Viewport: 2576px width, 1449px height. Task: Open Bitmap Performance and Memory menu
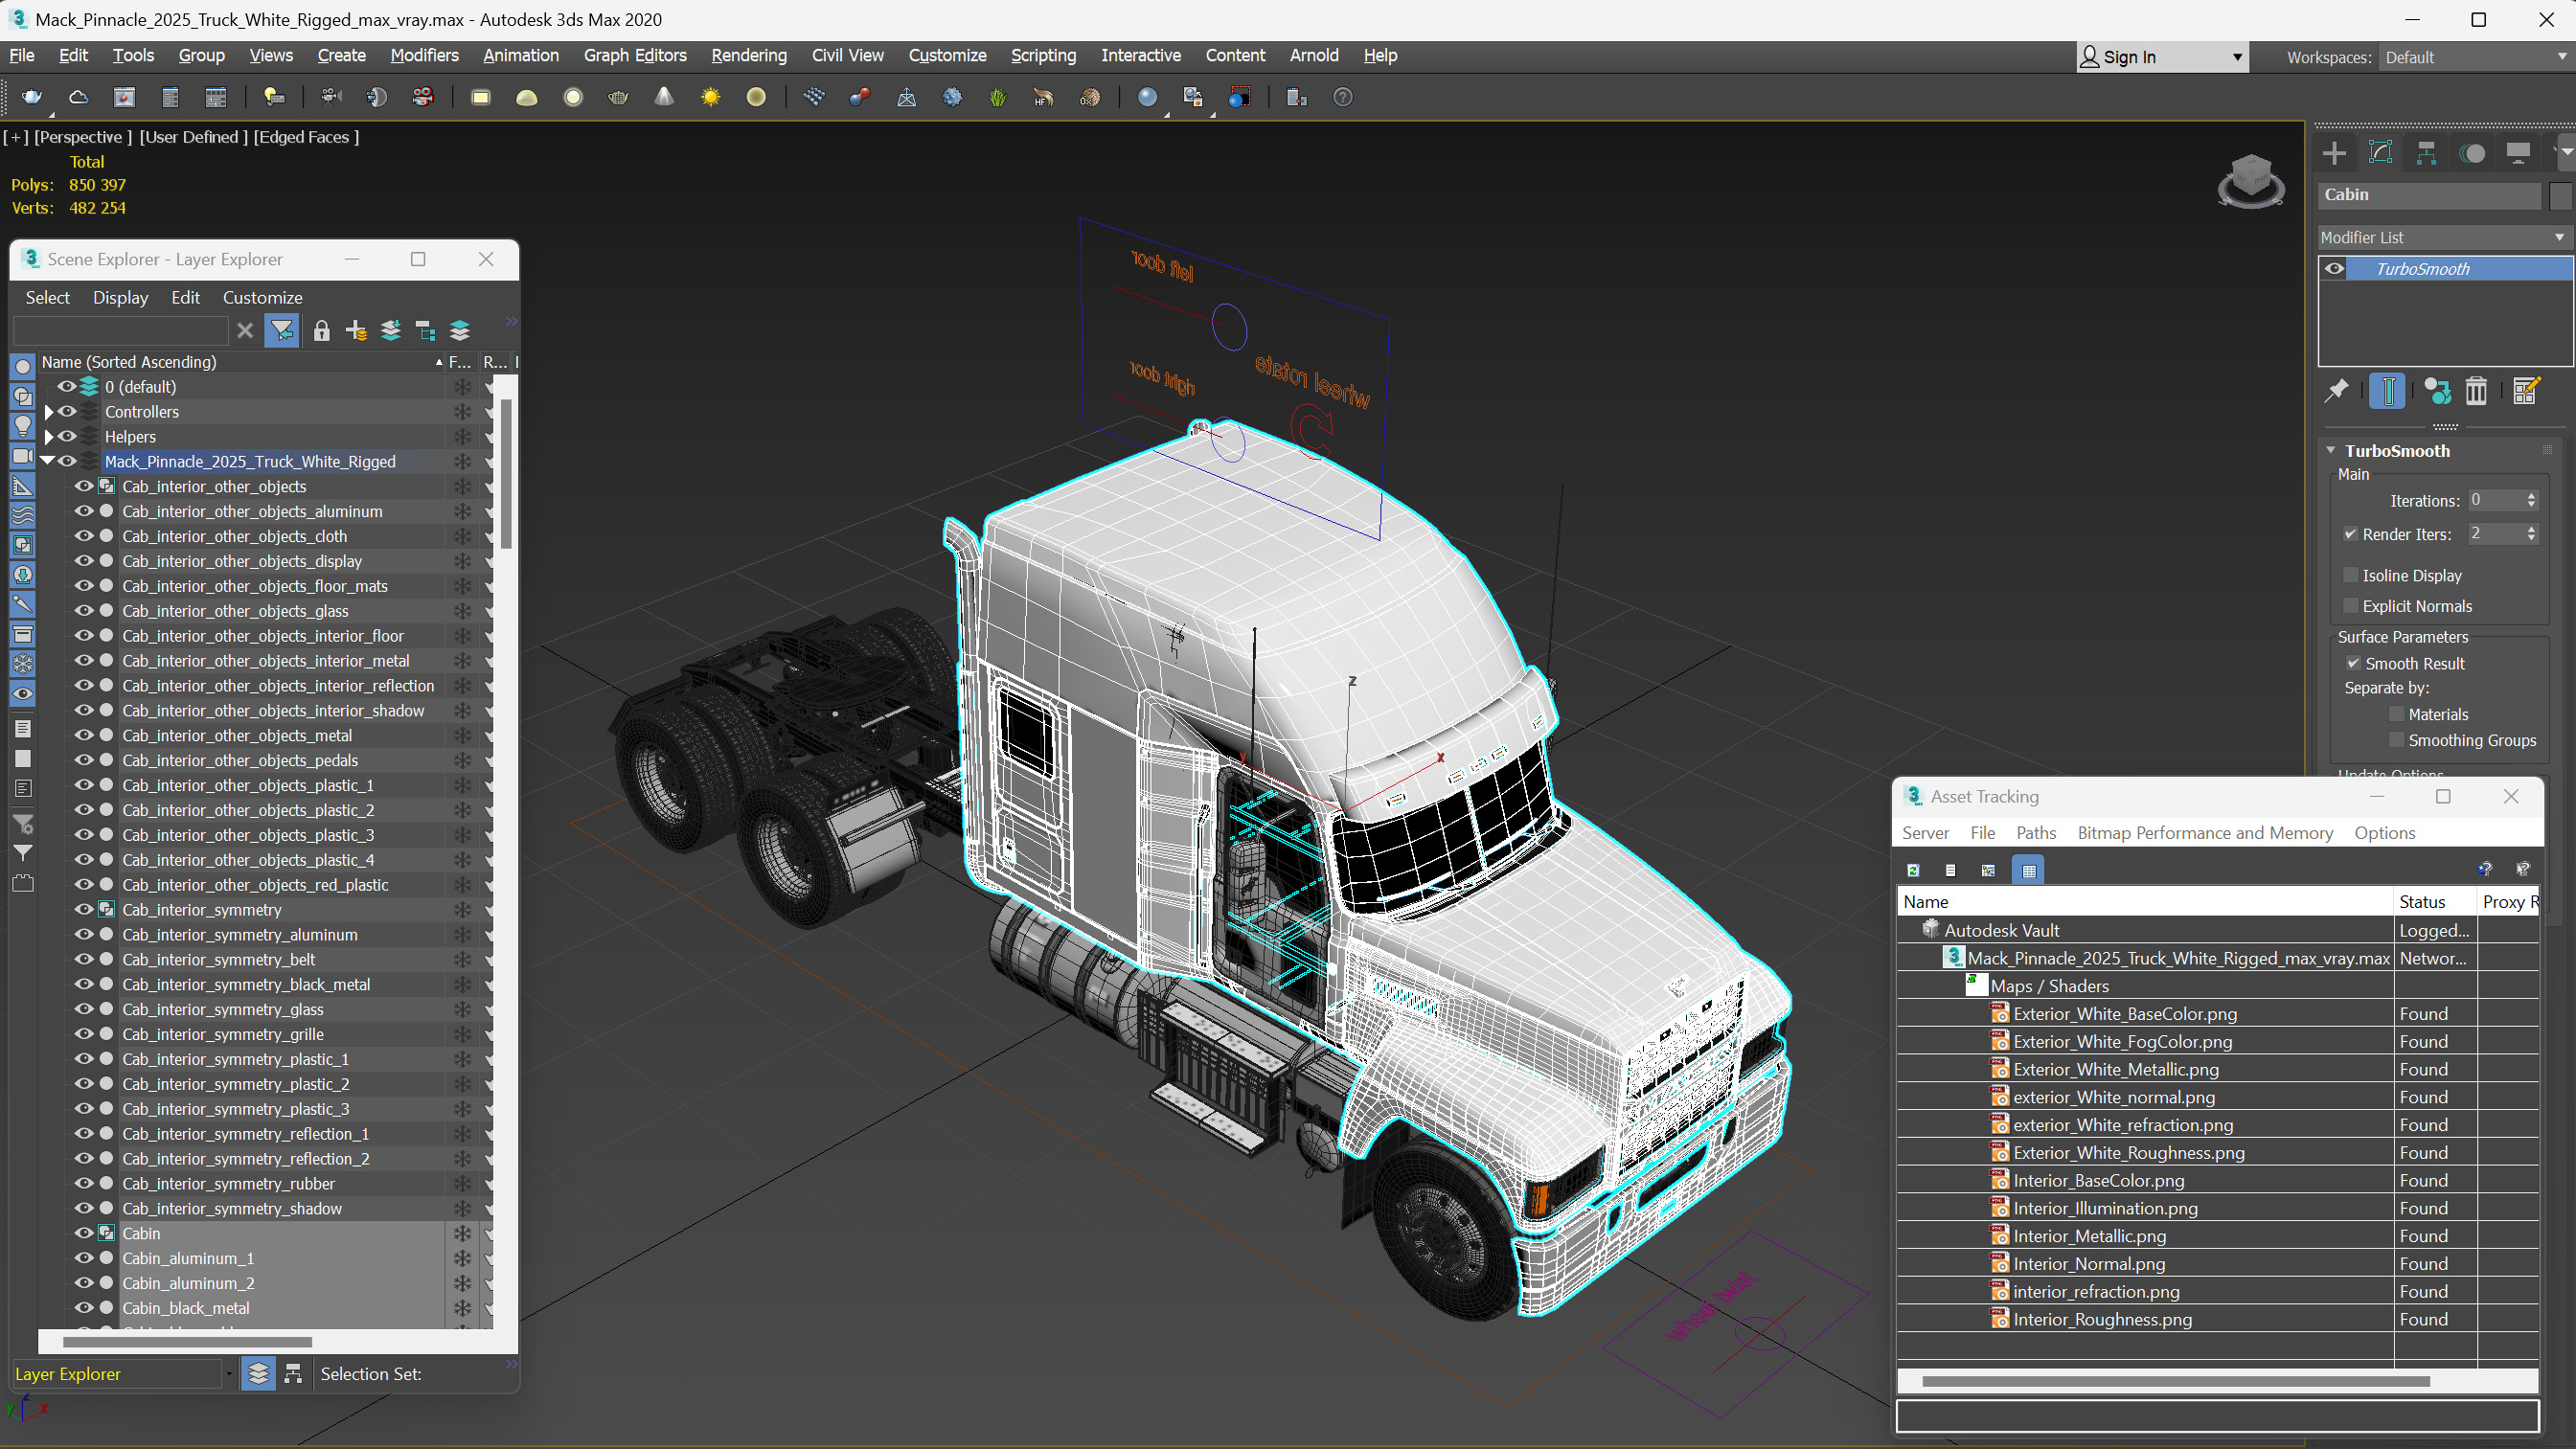point(2205,833)
